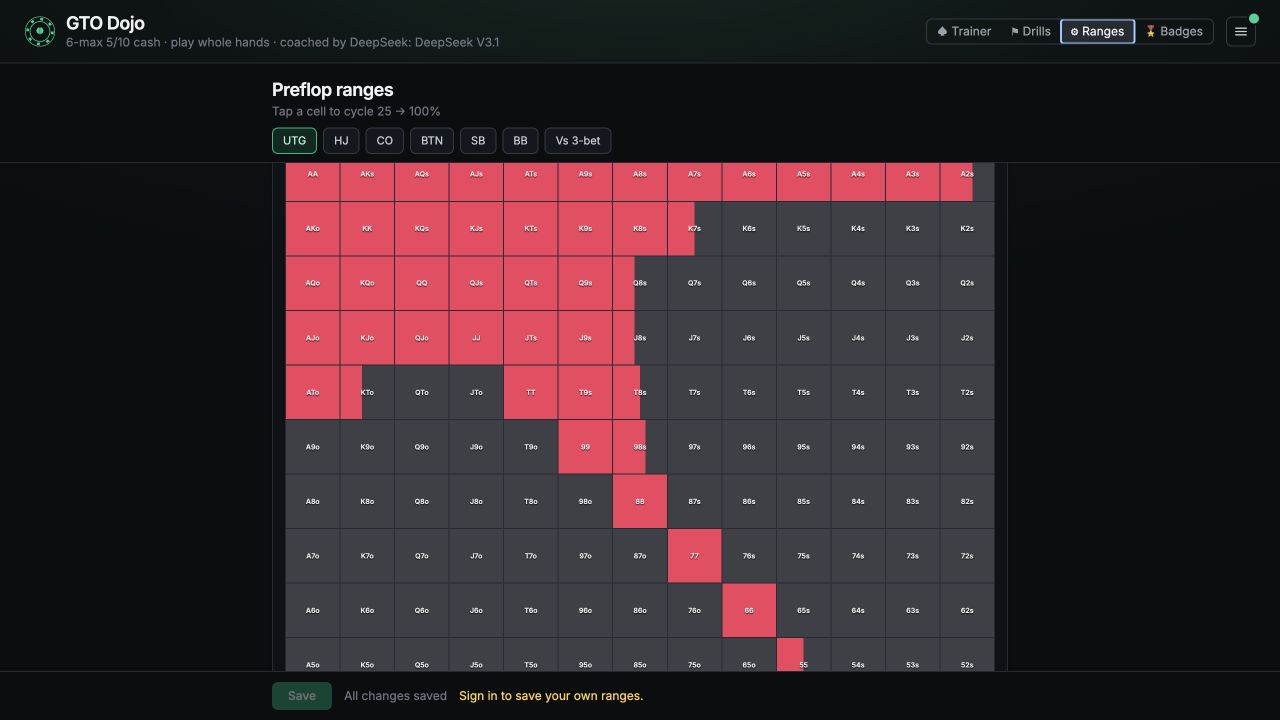Tap the K2s cell
This screenshot has height=720, width=1280.
[x=967, y=229]
